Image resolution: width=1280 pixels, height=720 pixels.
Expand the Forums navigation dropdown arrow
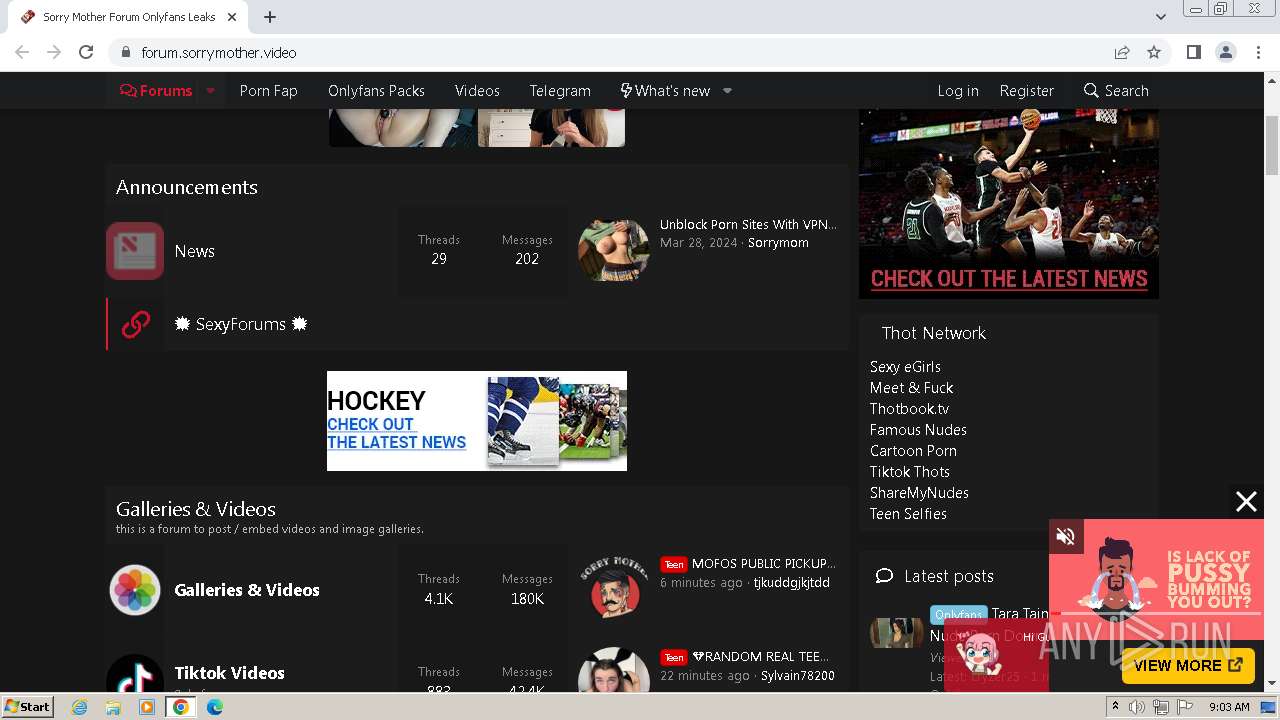click(x=210, y=90)
